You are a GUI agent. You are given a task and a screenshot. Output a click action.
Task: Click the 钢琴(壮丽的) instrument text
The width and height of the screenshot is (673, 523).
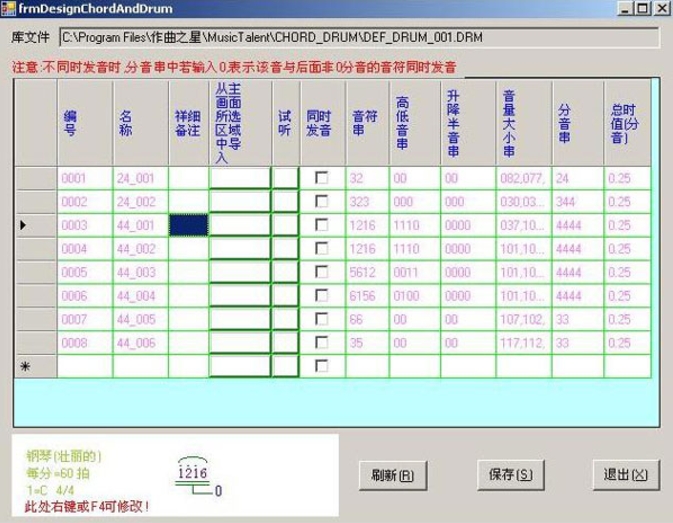coord(64,456)
